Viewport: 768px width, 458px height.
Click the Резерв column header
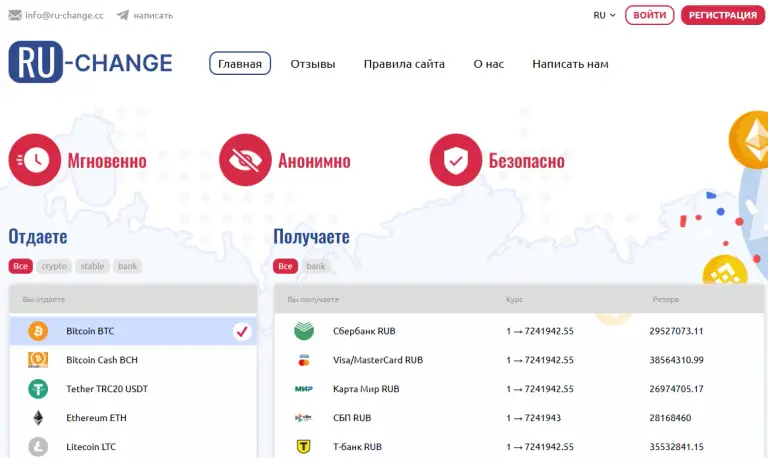tap(666, 299)
